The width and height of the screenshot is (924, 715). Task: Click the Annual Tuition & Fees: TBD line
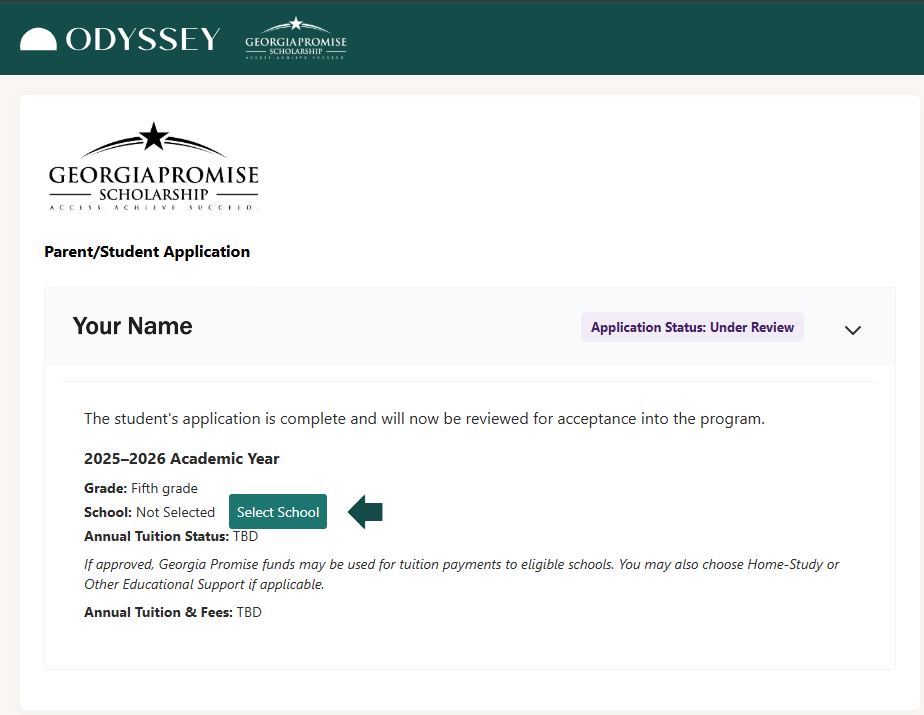point(173,612)
